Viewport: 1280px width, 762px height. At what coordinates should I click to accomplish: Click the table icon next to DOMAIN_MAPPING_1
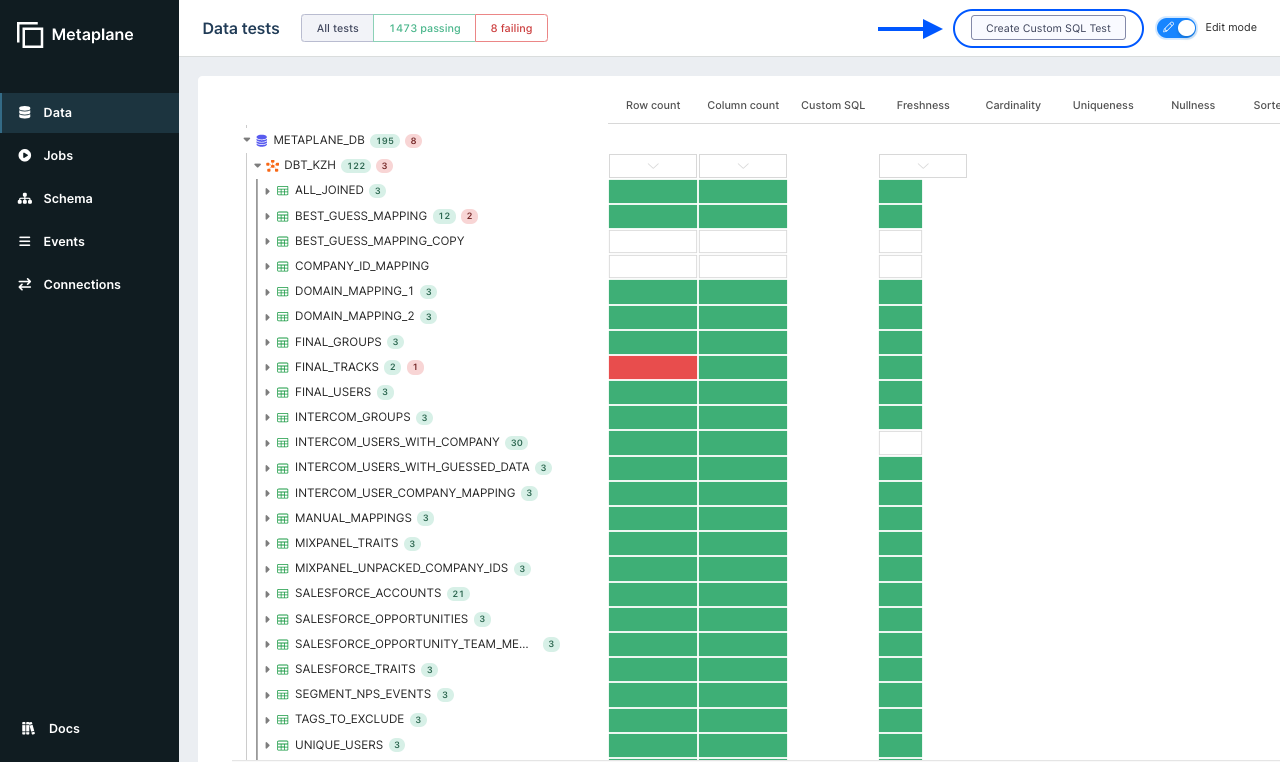coord(283,291)
